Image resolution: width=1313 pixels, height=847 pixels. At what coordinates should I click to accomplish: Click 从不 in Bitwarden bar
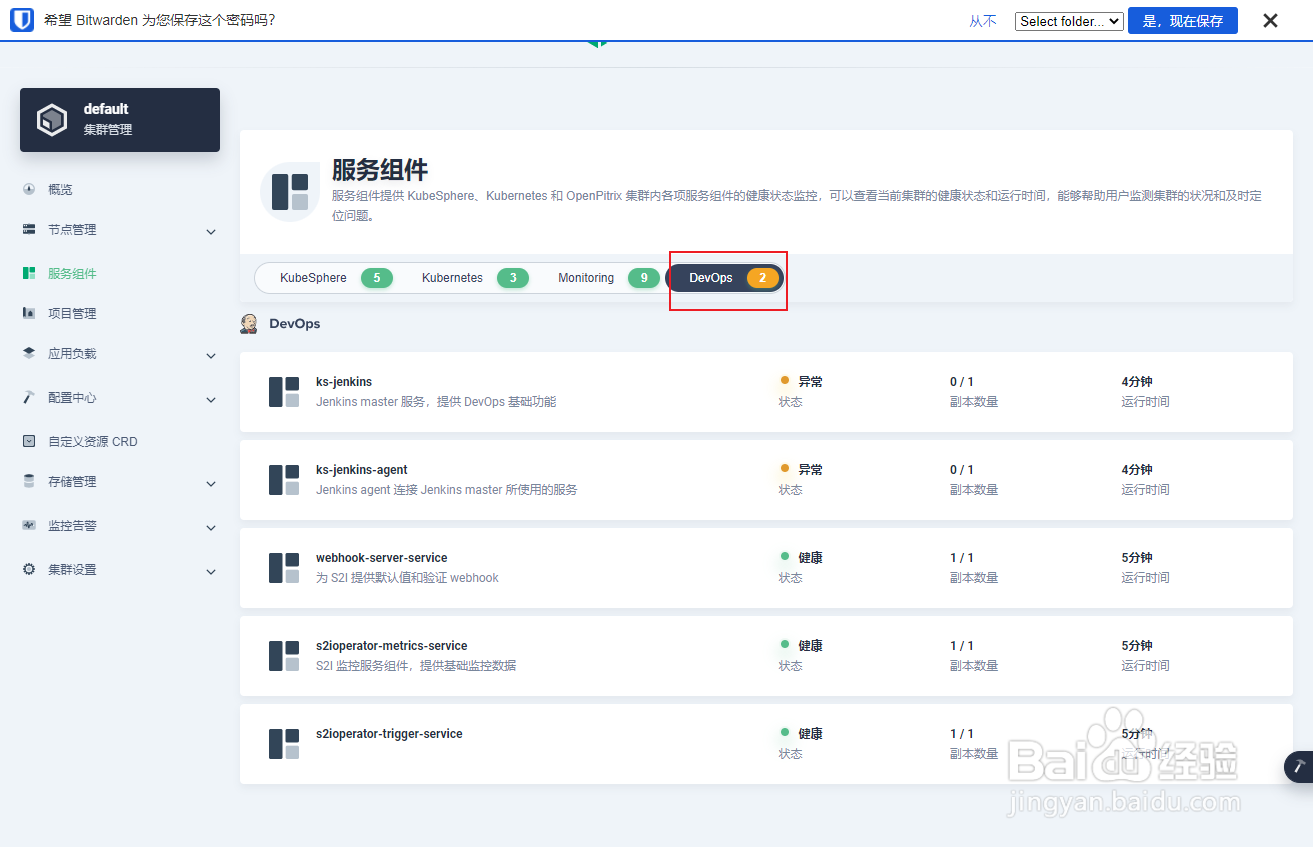click(983, 21)
